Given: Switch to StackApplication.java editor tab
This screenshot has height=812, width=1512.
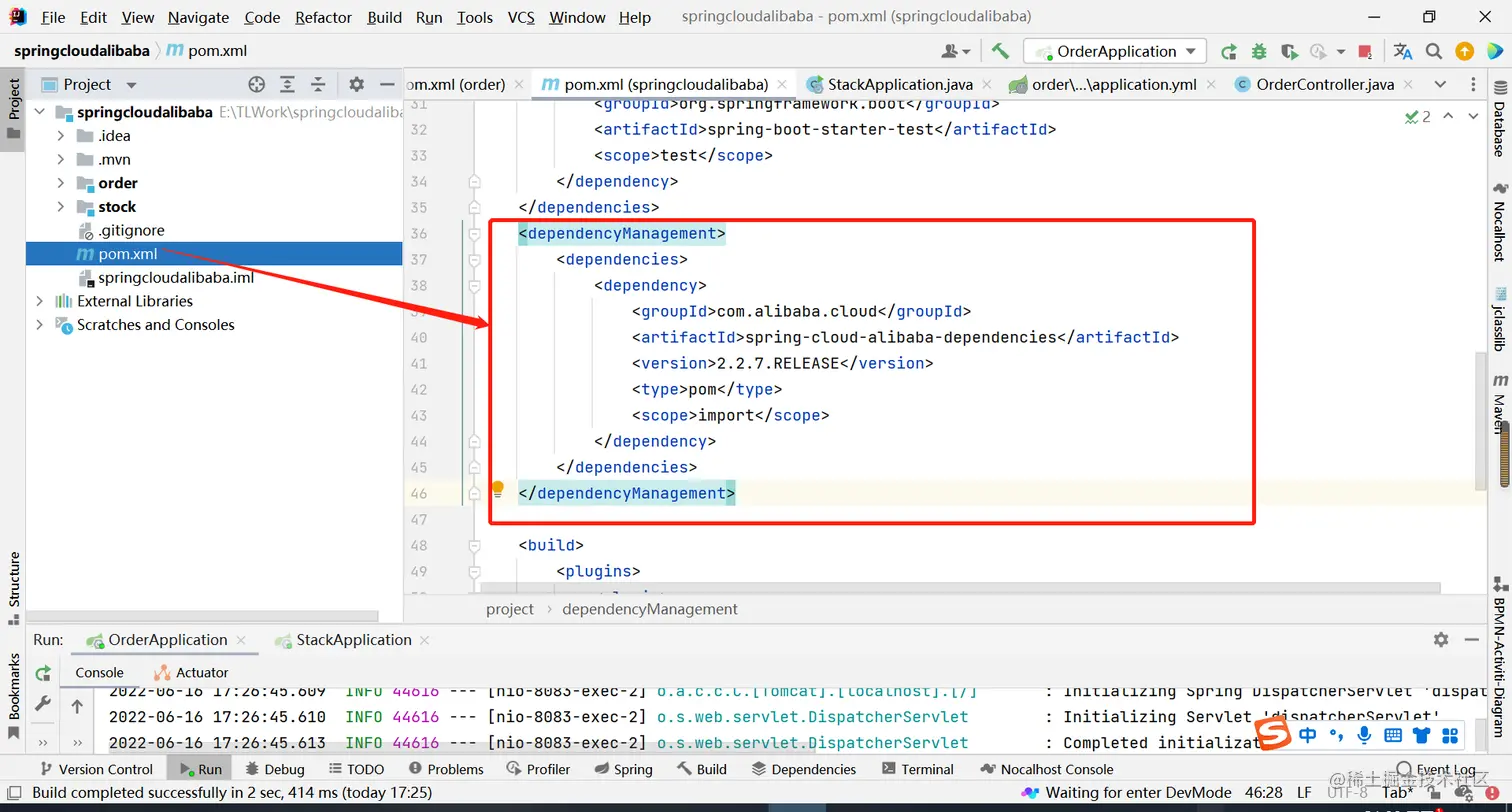Looking at the screenshot, I should coord(899,84).
